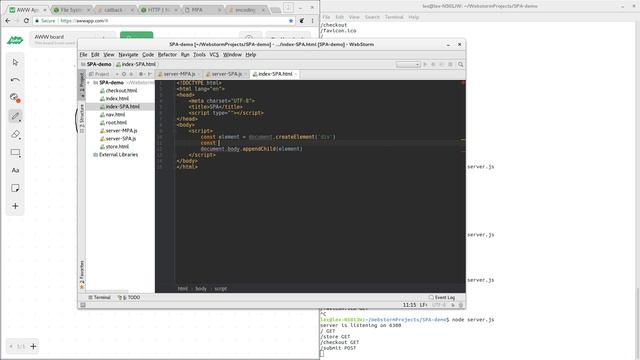Click the AWW logo in the browser page
Screen dimensions: 640x360
(x=15, y=40)
